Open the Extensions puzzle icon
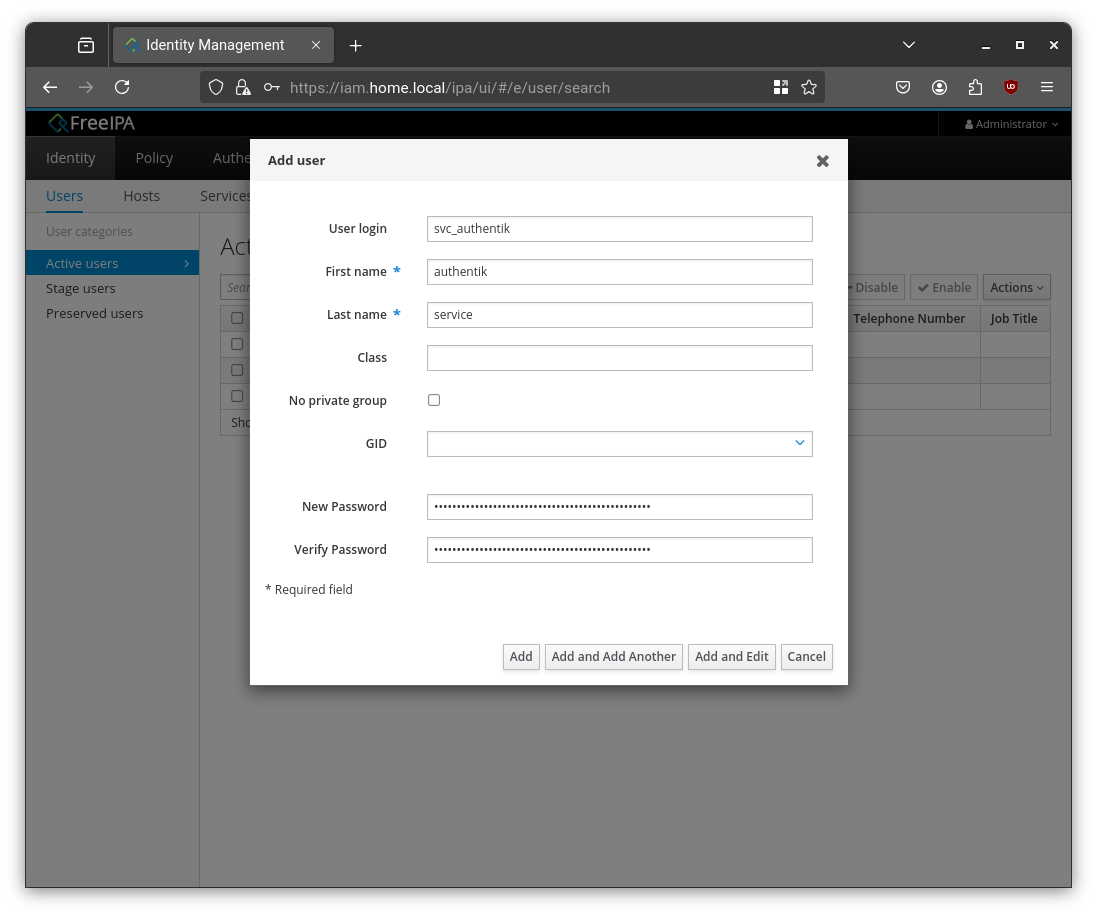 click(x=975, y=87)
